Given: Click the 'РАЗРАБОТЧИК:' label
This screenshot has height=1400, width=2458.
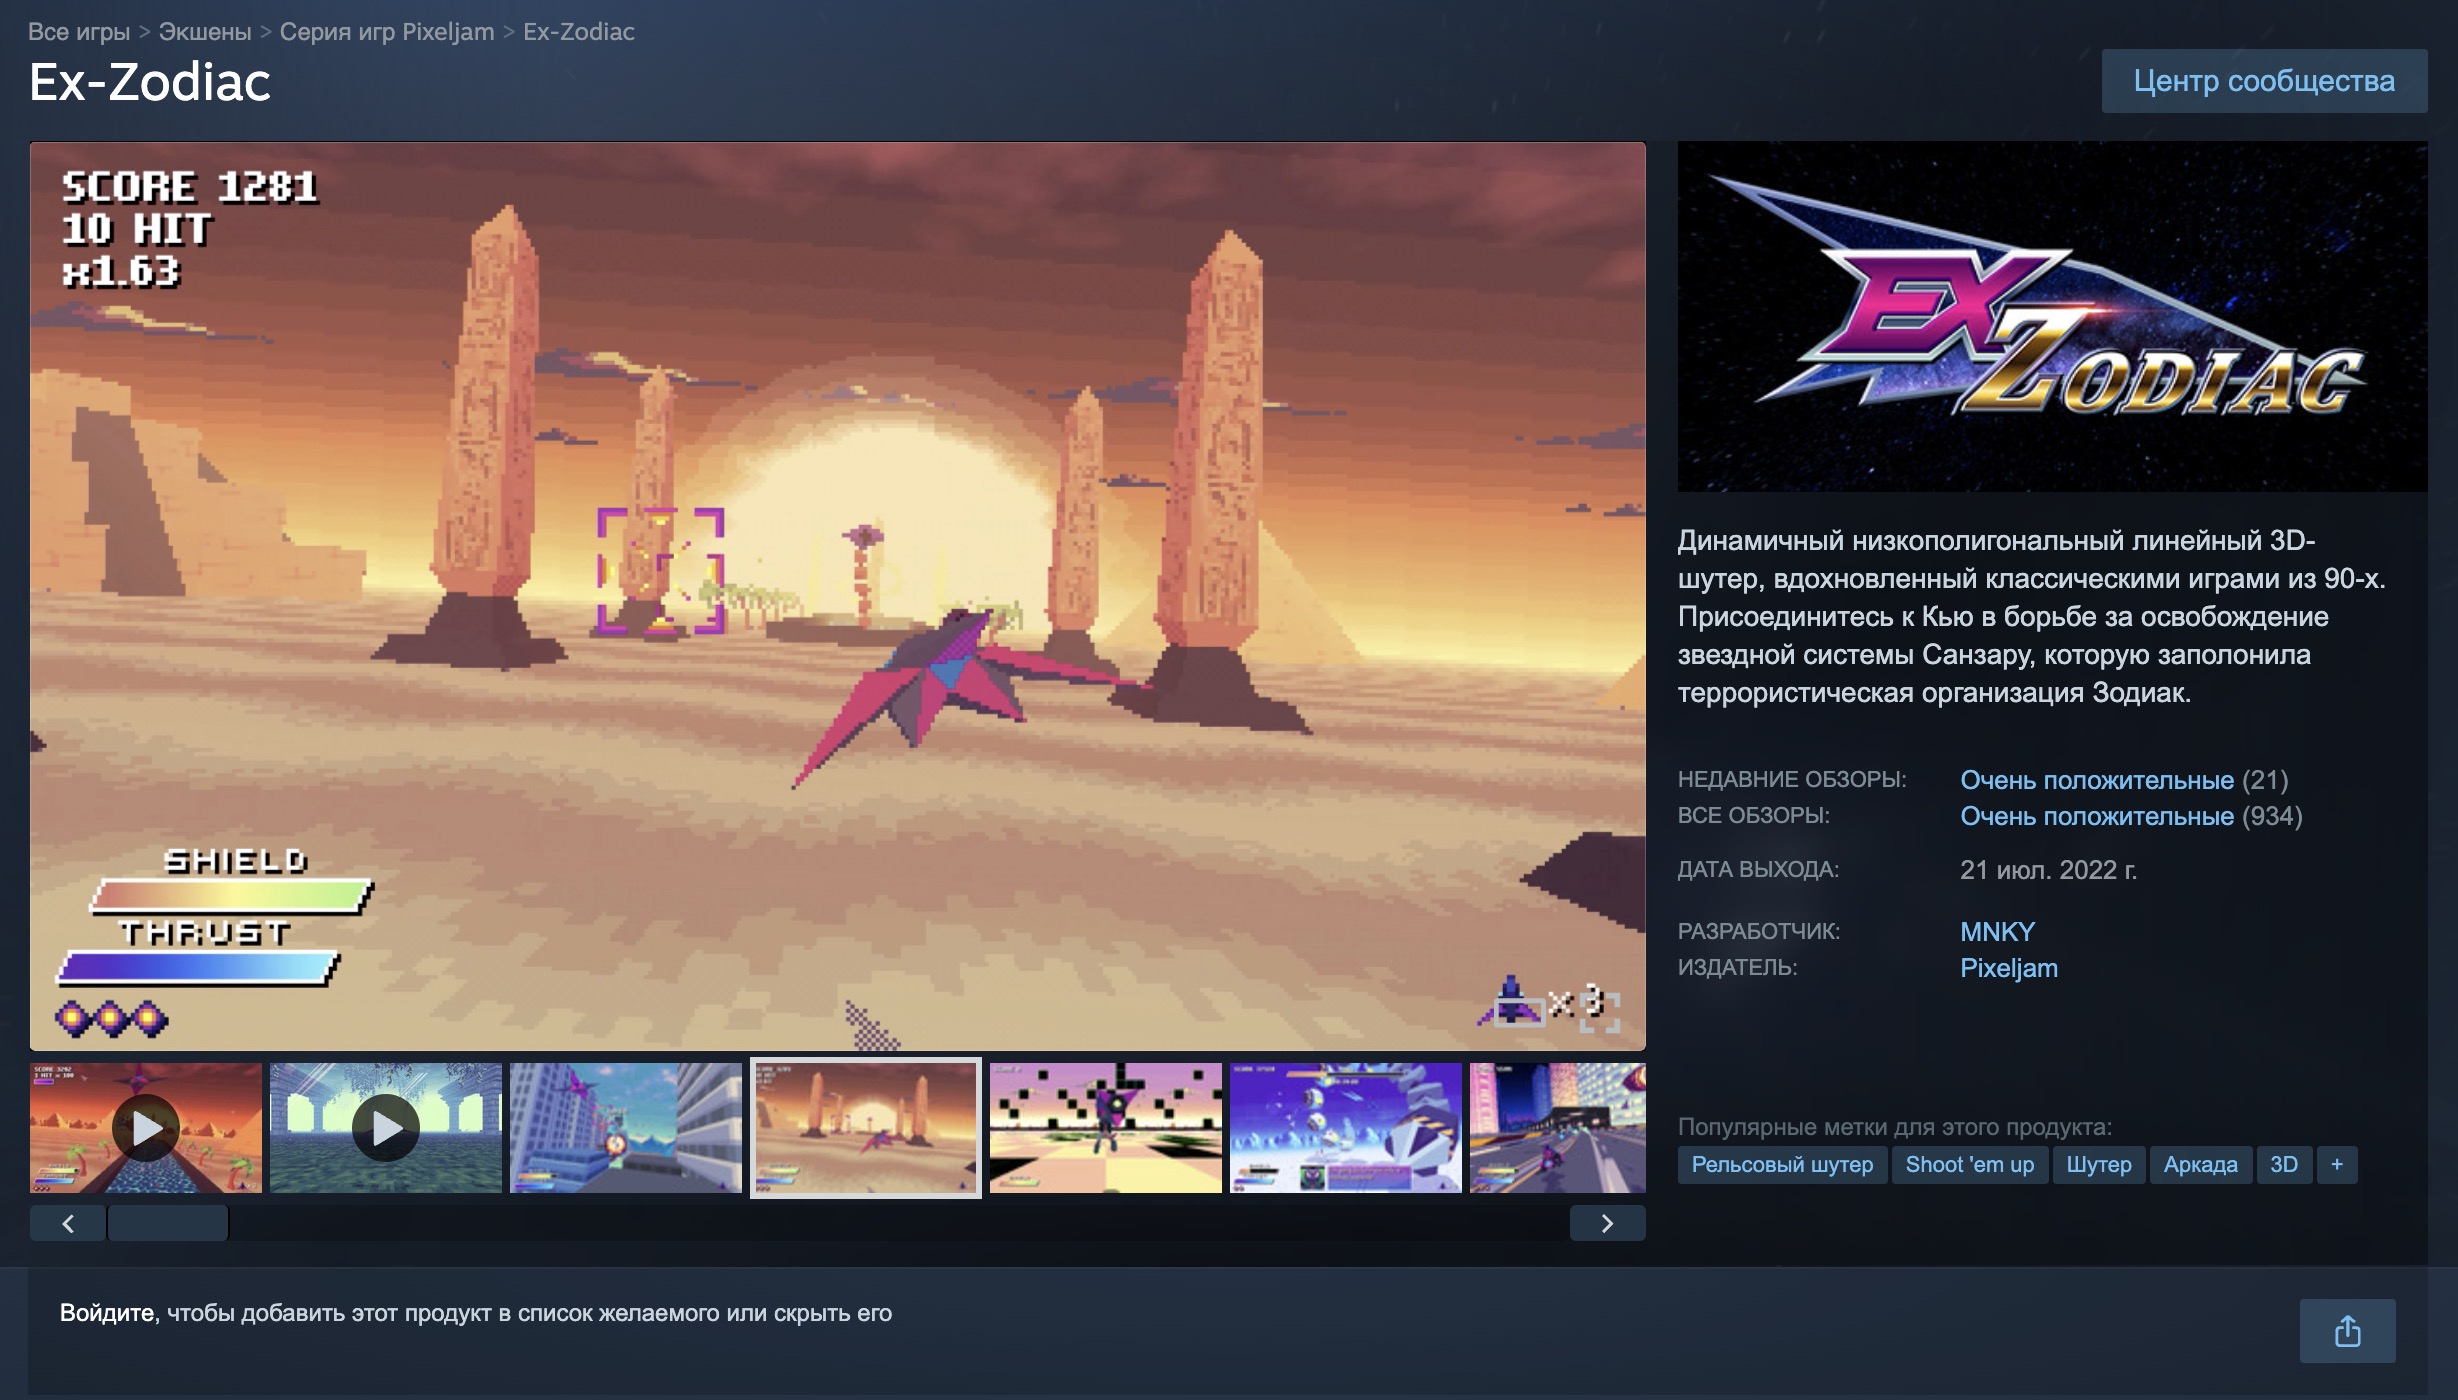Looking at the screenshot, I should coord(1759,932).
